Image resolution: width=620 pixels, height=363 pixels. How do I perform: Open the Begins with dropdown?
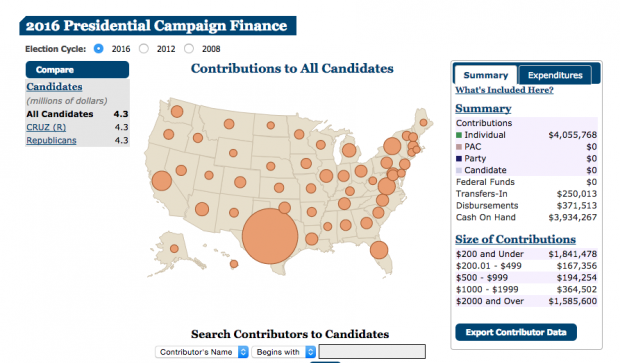point(284,352)
